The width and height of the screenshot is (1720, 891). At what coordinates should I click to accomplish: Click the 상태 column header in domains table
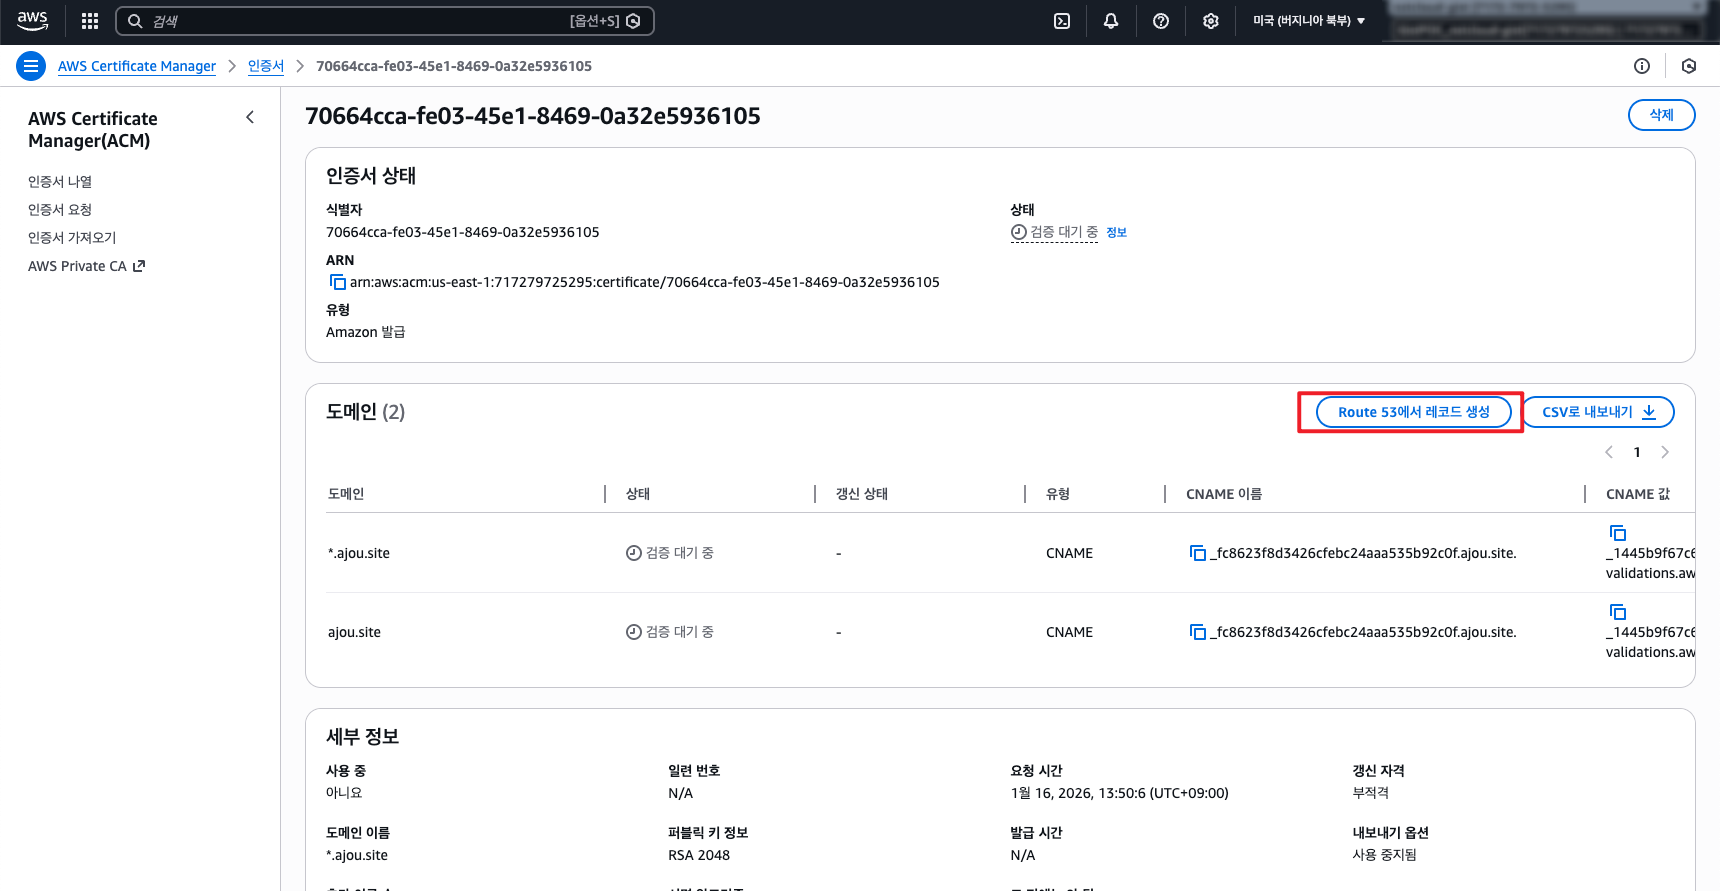pyautogui.click(x=638, y=494)
